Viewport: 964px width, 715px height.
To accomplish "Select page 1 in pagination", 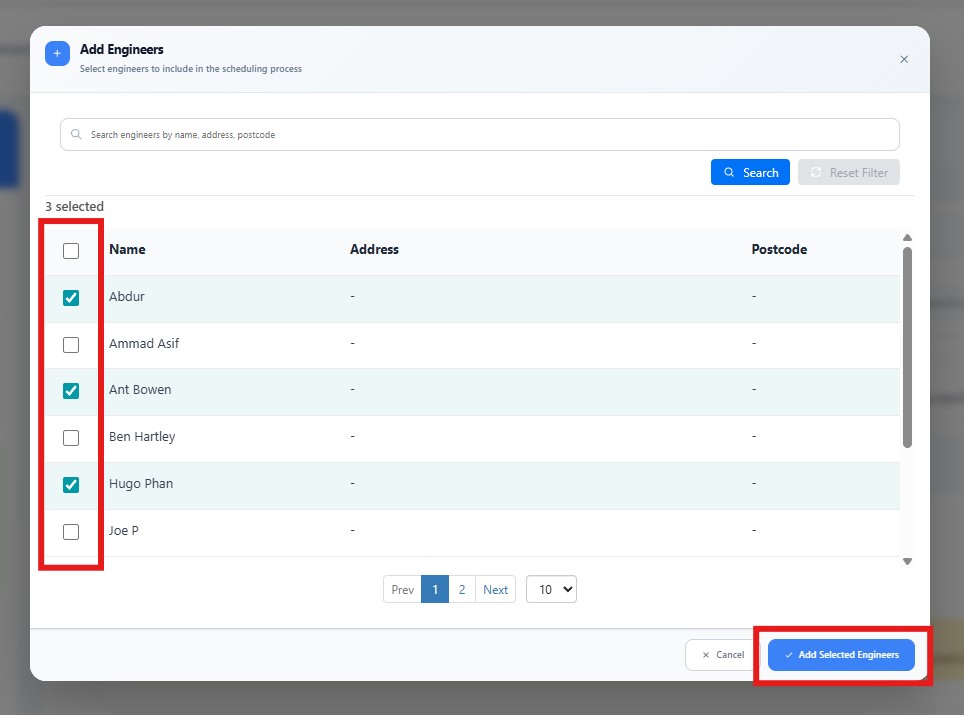I will click(435, 589).
